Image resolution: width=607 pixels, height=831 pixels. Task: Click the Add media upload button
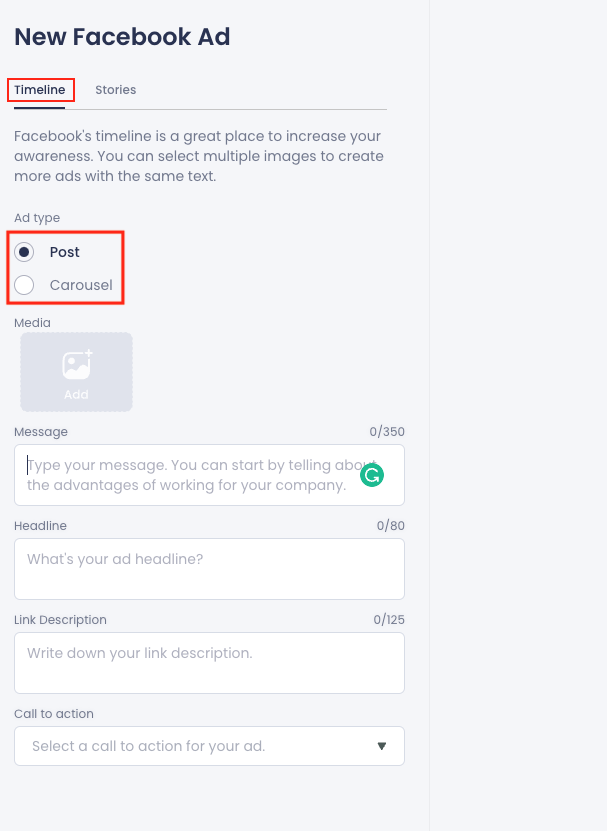[x=76, y=371]
